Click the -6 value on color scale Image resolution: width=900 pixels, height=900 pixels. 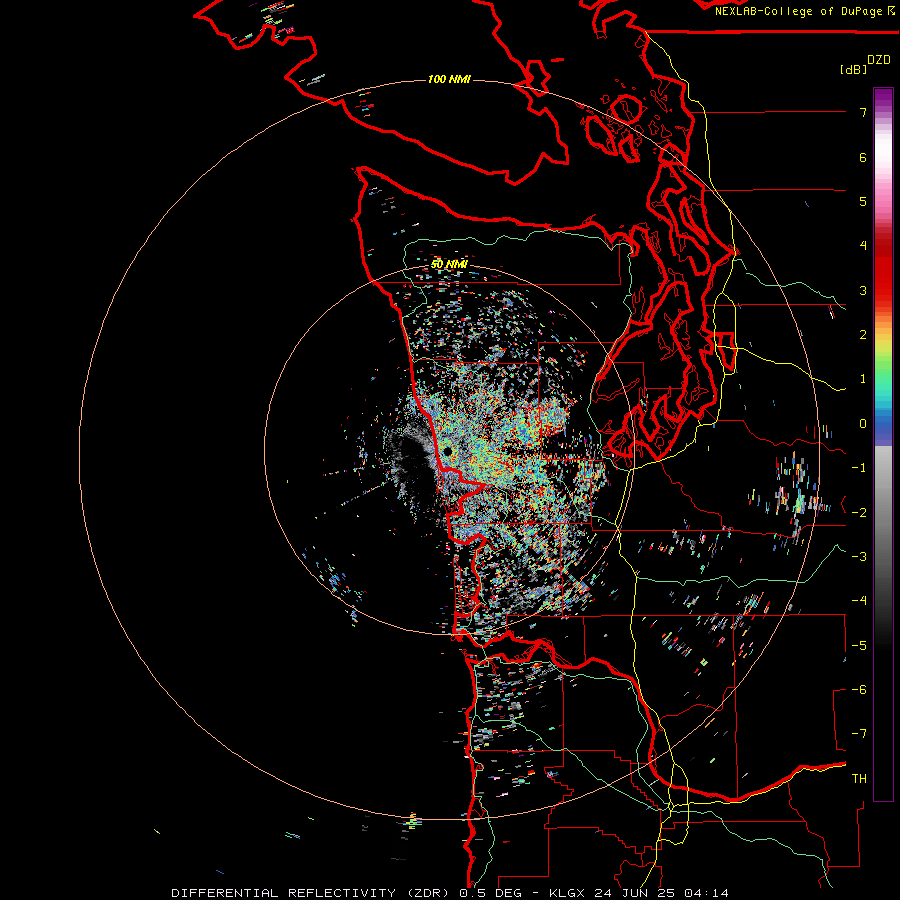click(859, 690)
